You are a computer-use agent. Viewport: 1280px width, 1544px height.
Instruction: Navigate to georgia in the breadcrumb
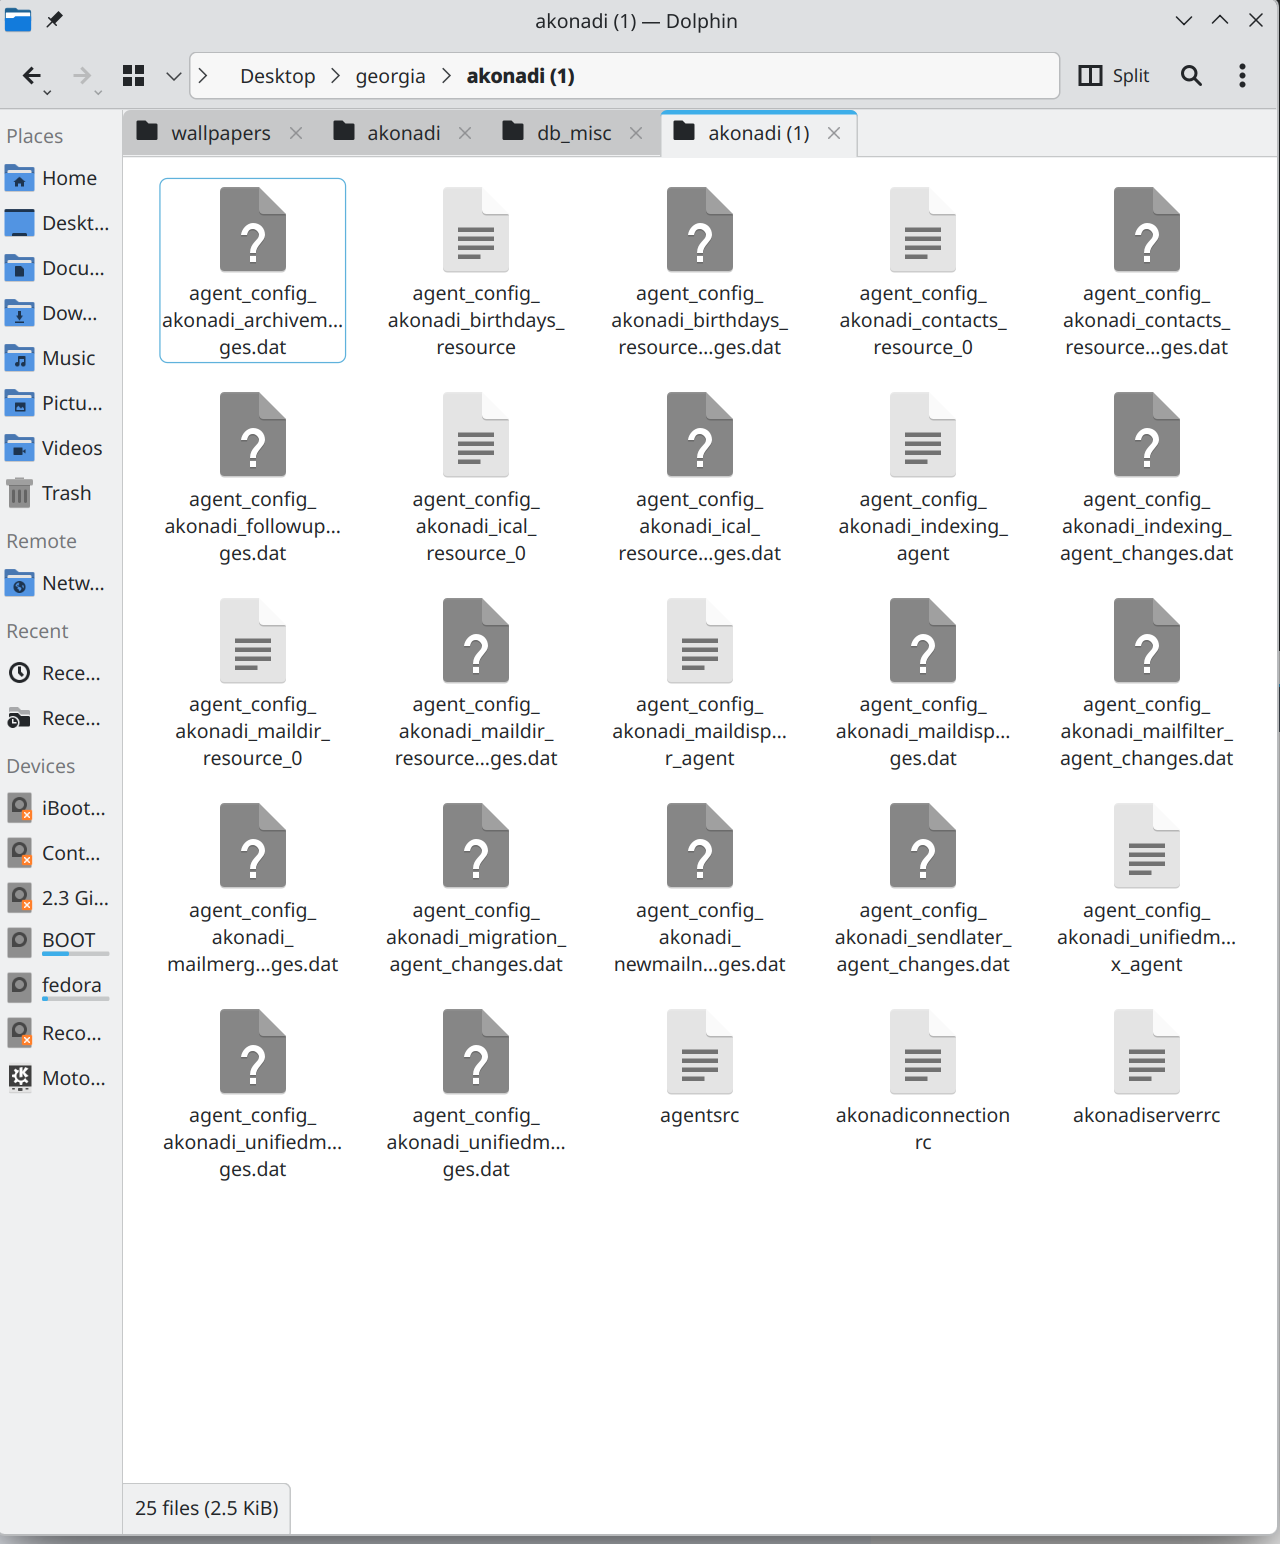390,76
